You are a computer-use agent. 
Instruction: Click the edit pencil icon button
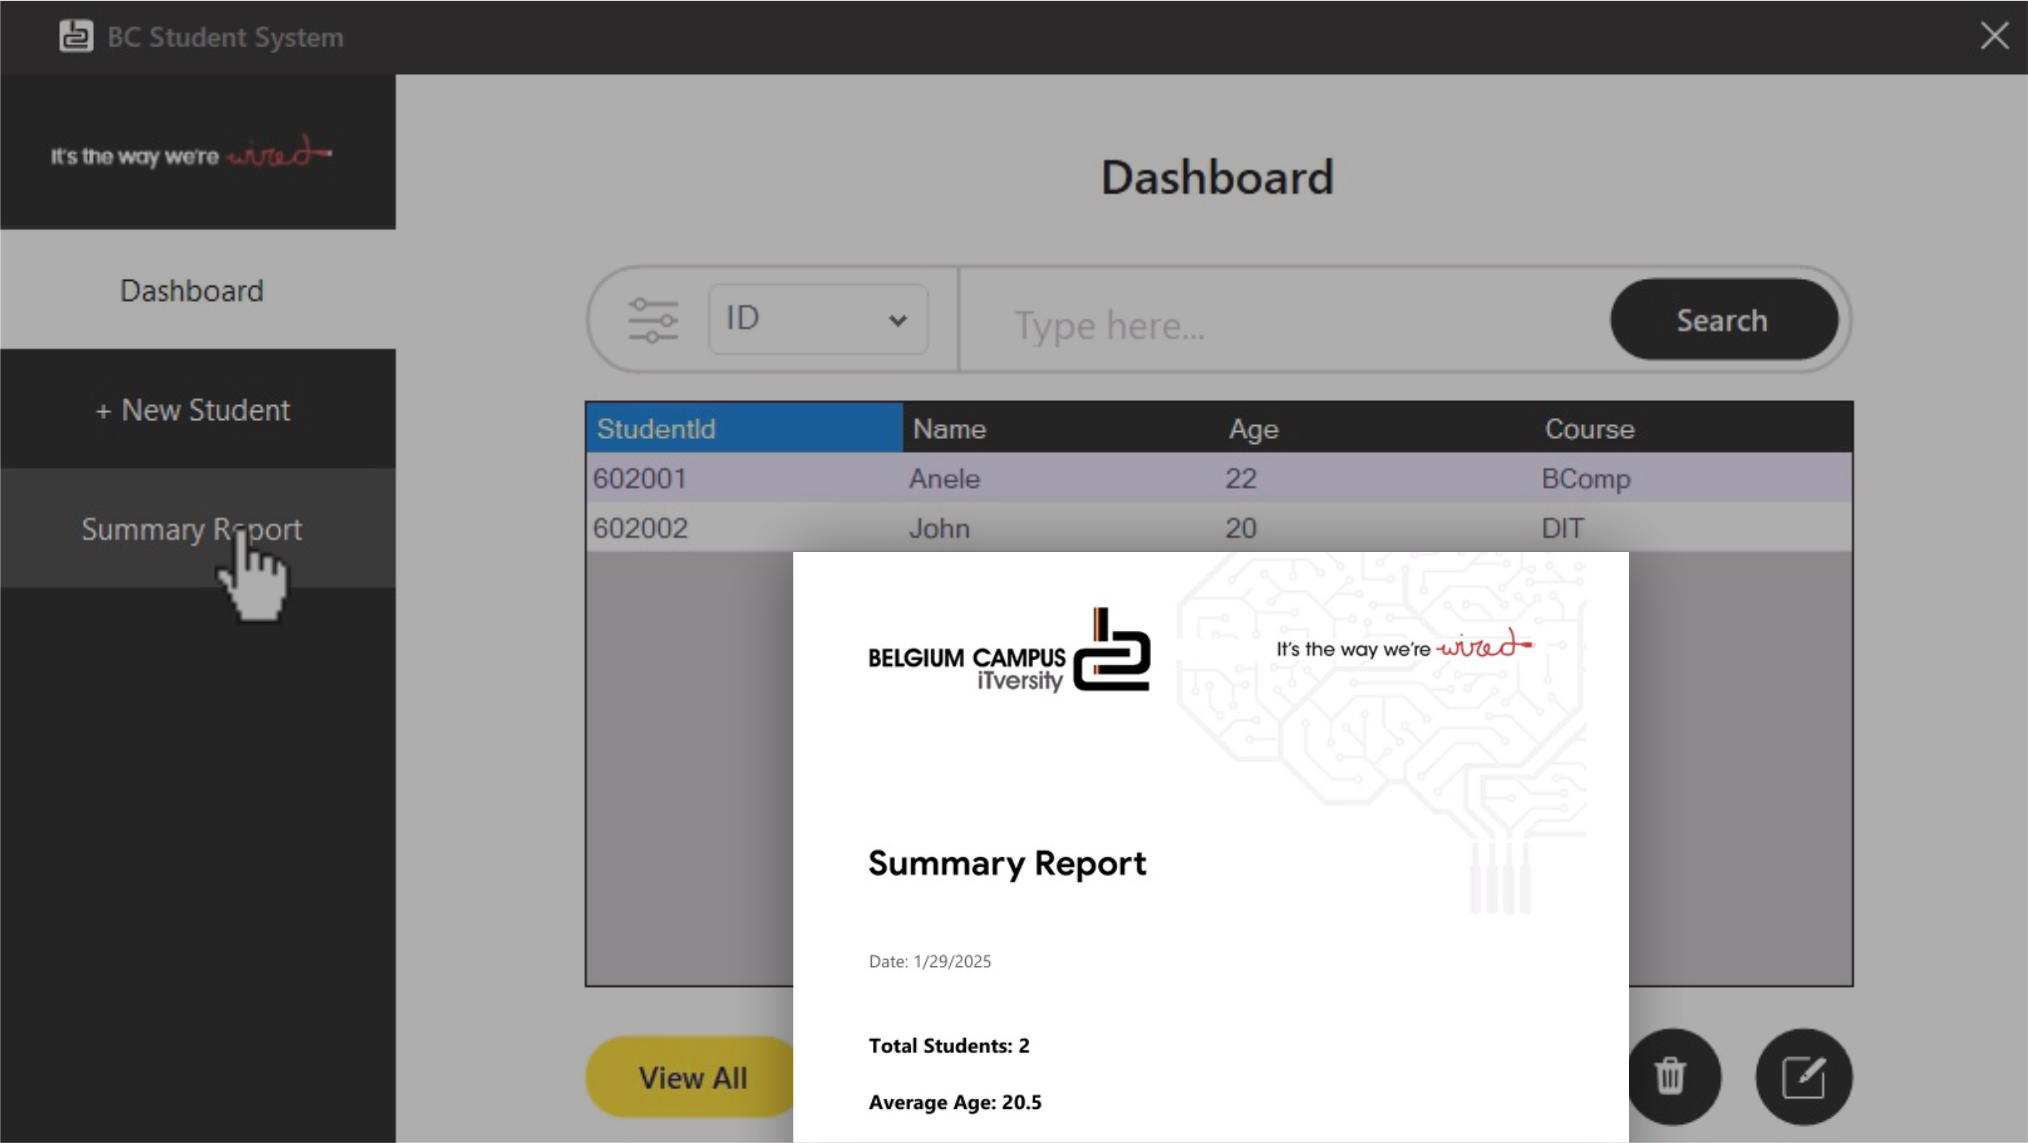tap(1803, 1077)
